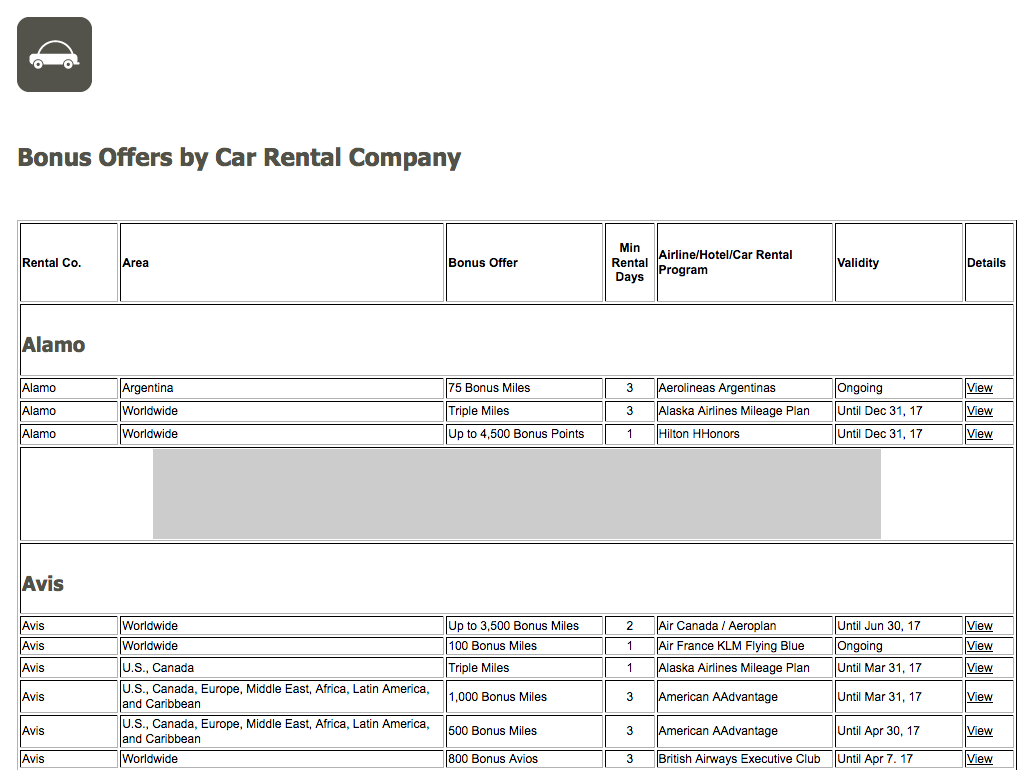This screenshot has width=1029, height=770.
Task: Select Aerolineas Argentinas program cell
Action: coord(745,388)
